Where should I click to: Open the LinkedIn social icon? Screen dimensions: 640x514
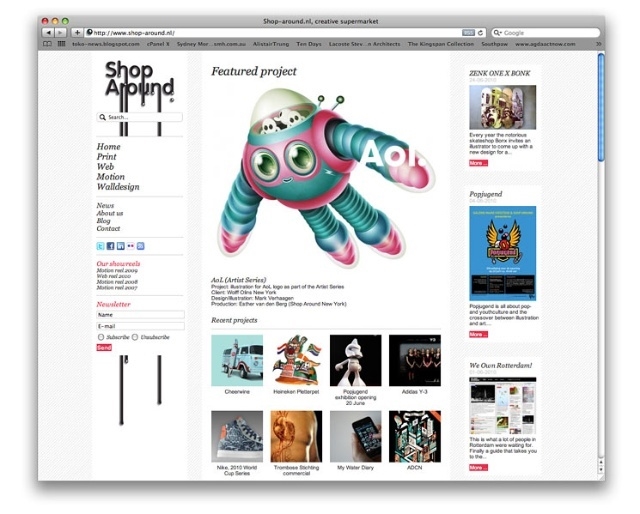coord(120,246)
